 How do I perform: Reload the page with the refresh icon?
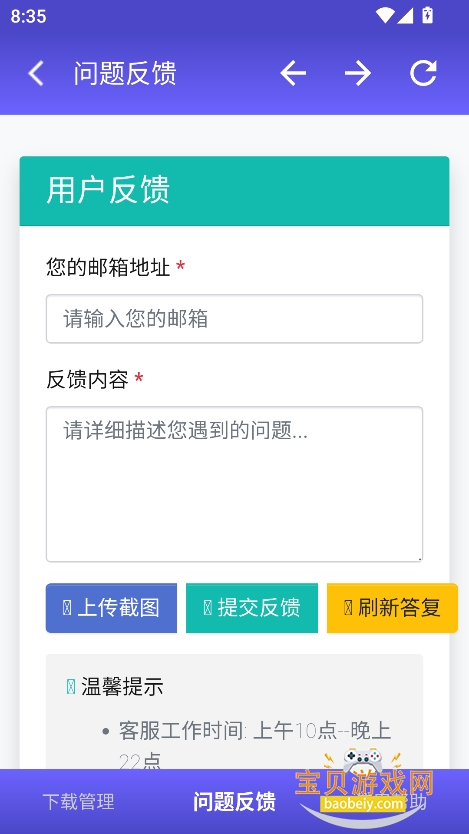pyautogui.click(x=423, y=73)
